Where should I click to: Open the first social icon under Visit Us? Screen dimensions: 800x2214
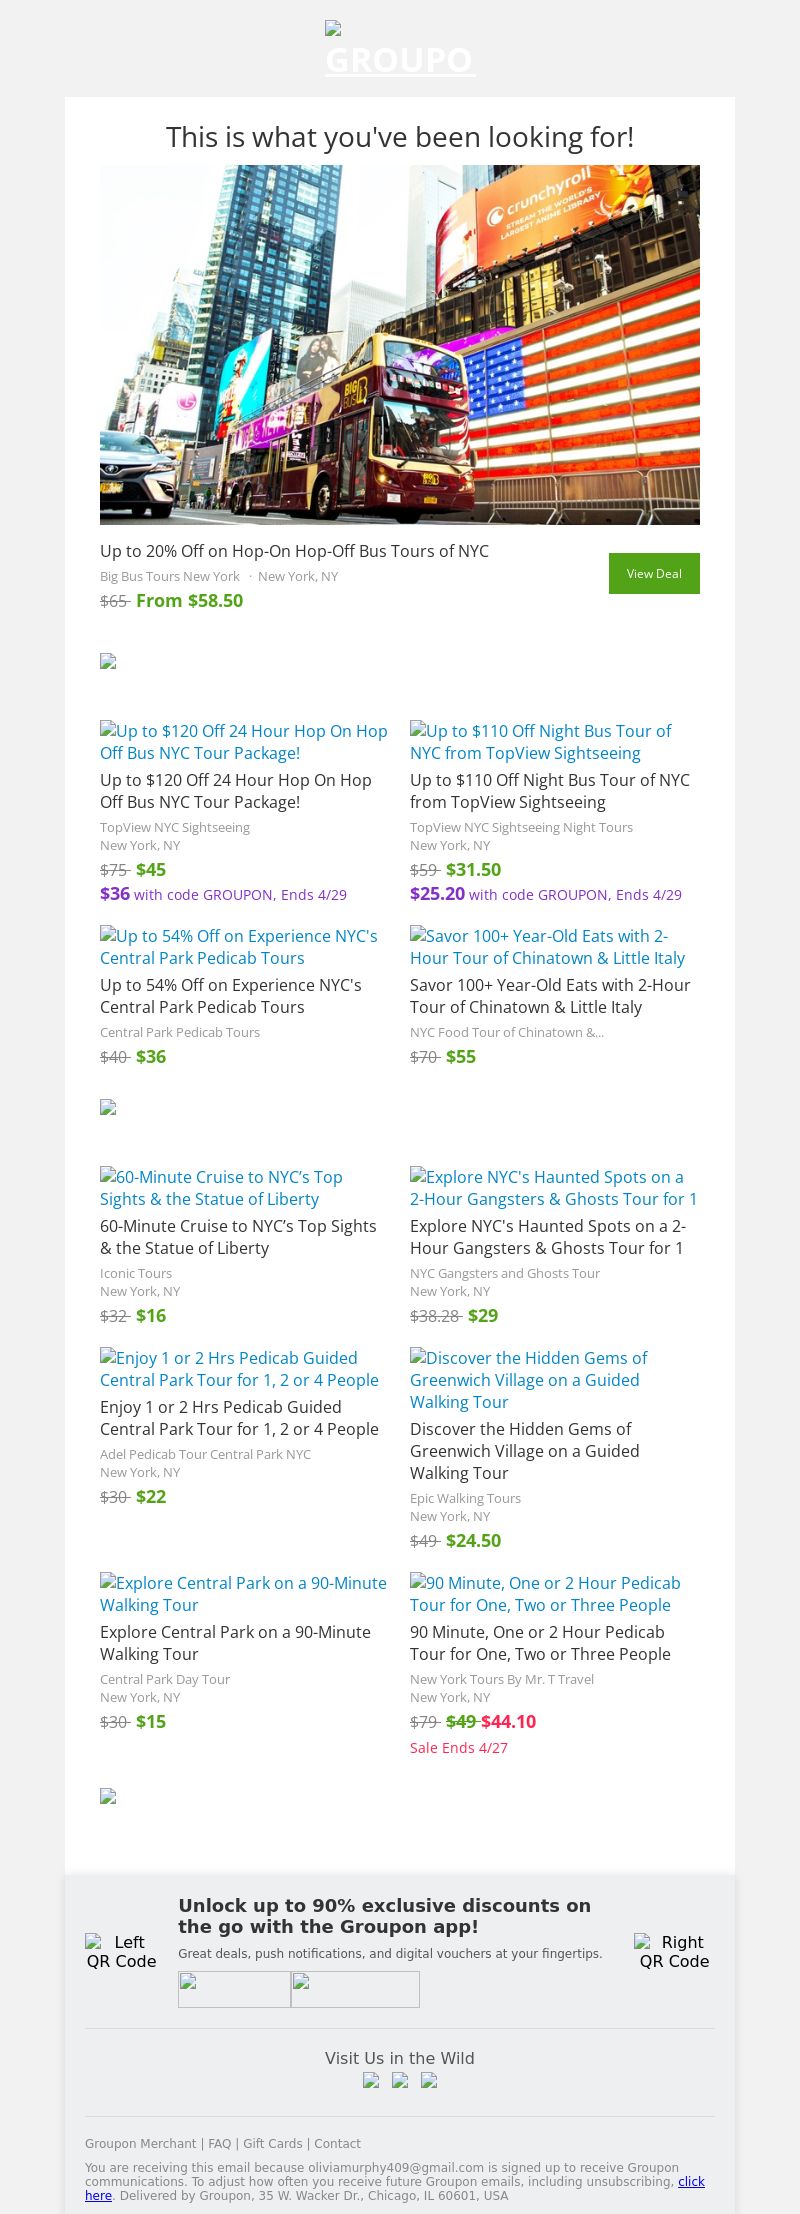coord(371,2081)
